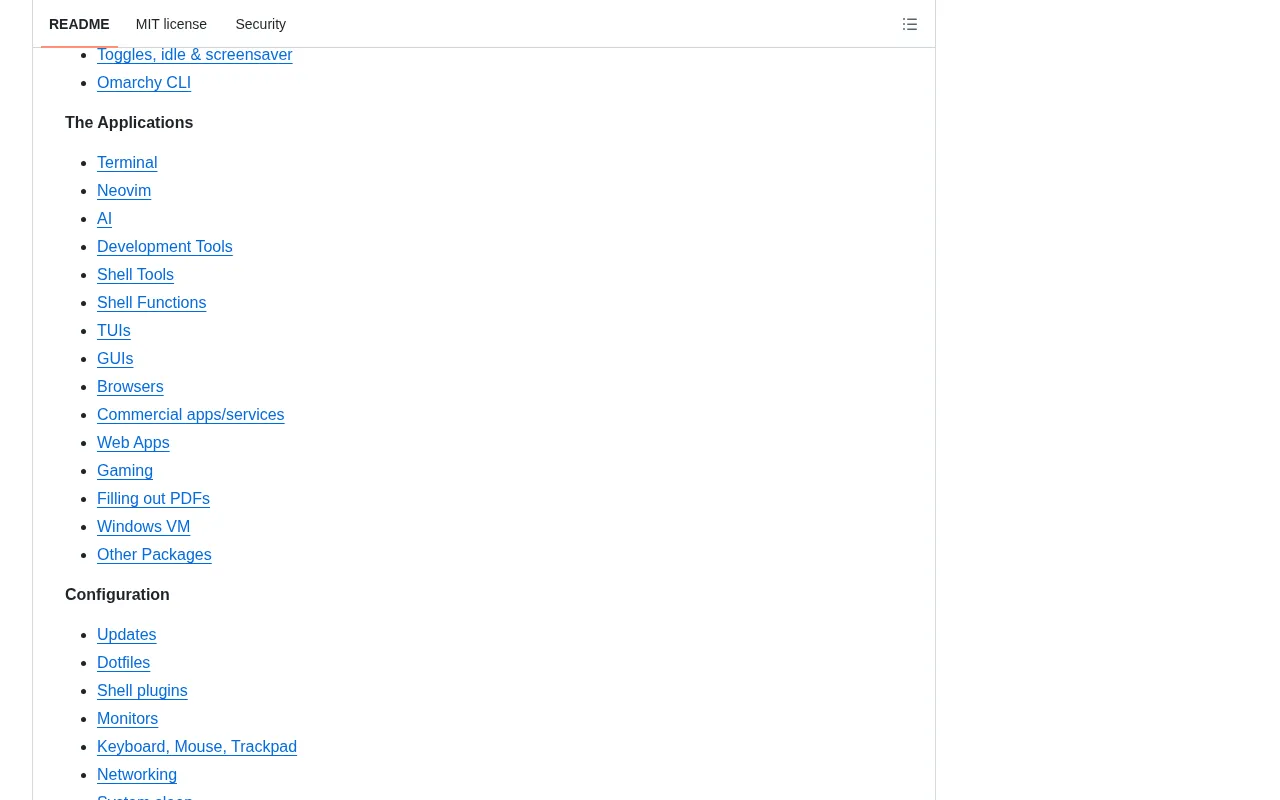The width and height of the screenshot is (1280, 800).
Task: Open the Dotfiles configuration link
Action: pos(123,663)
